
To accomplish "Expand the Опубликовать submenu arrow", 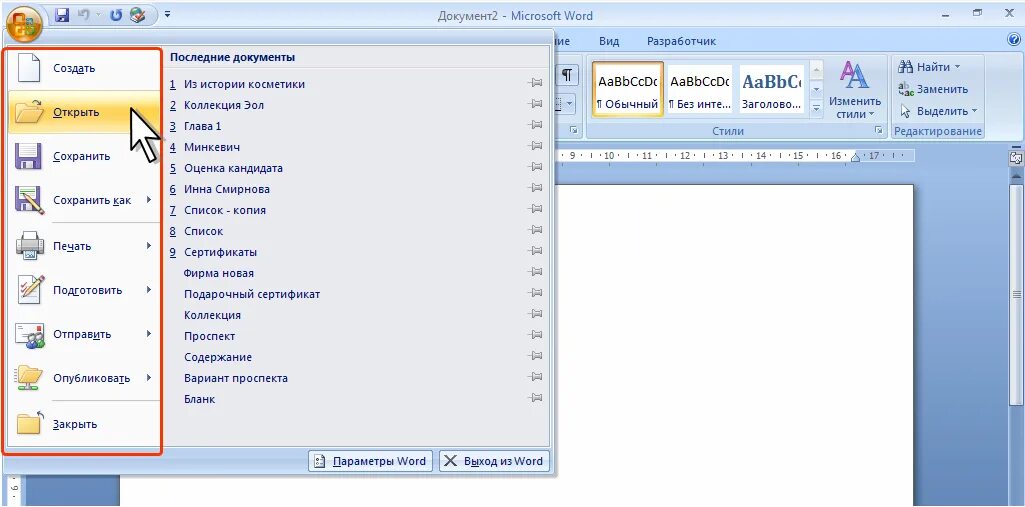I will (x=150, y=378).
